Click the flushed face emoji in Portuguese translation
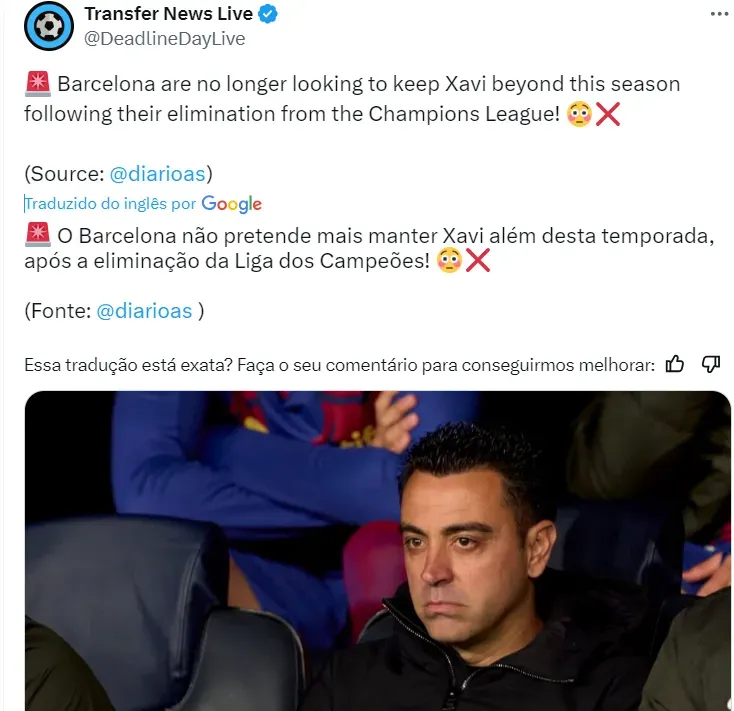The width and height of the screenshot is (734, 711). pos(449,261)
